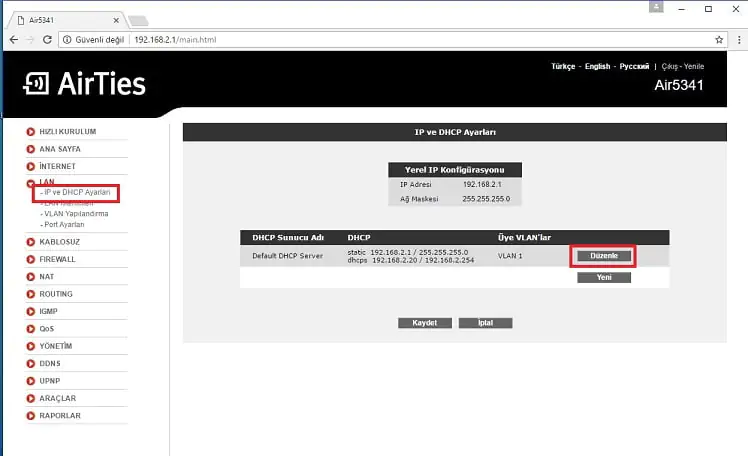Click the browser forward arrow
Screen dimensions: 748x456
pos(30,40)
